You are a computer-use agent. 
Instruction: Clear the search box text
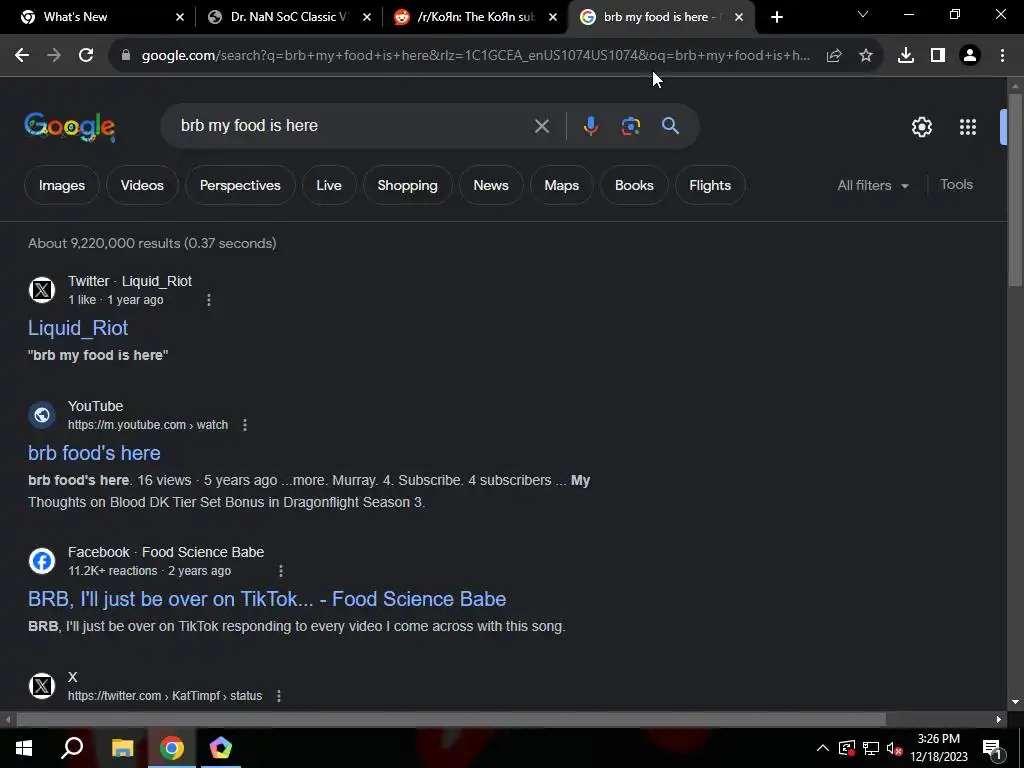click(541, 126)
